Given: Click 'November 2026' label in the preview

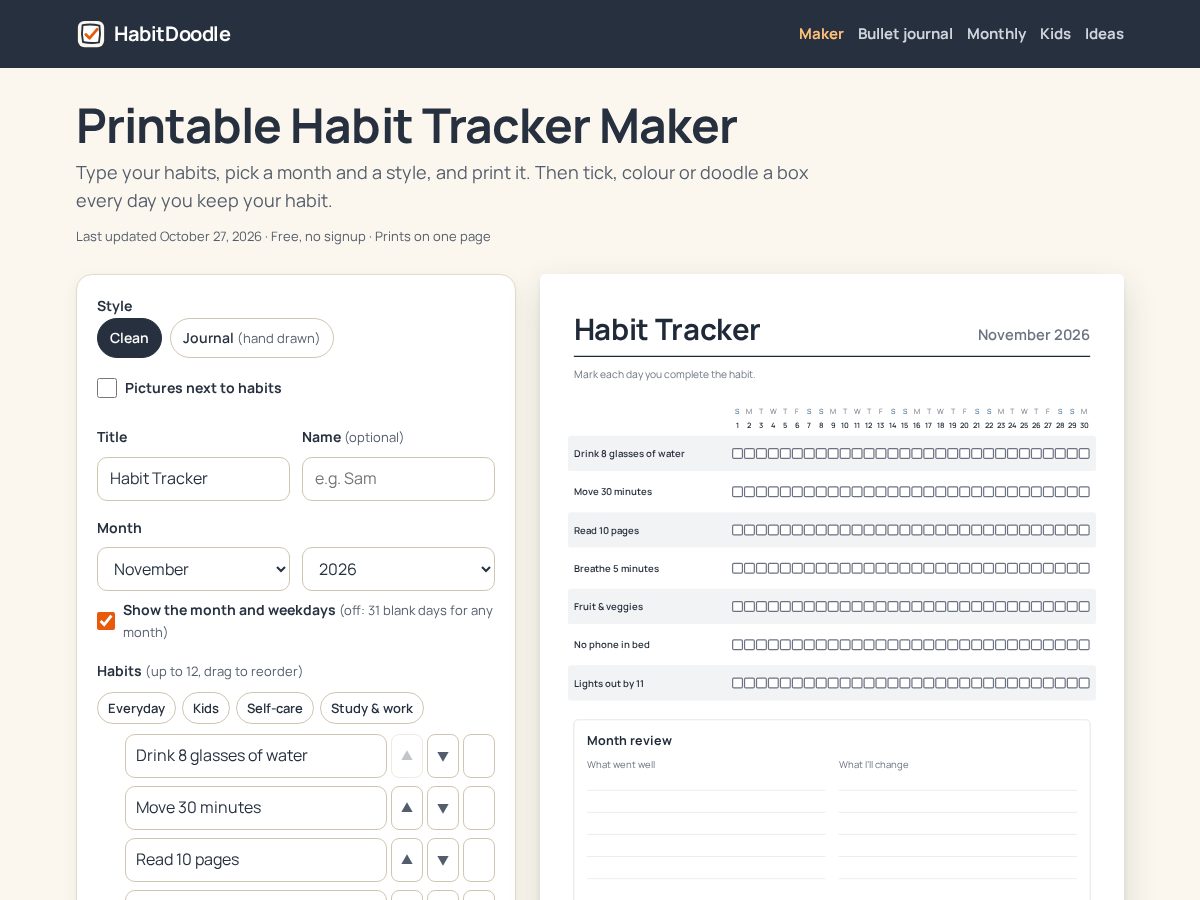Looking at the screenshot, I should [1034, 335].
